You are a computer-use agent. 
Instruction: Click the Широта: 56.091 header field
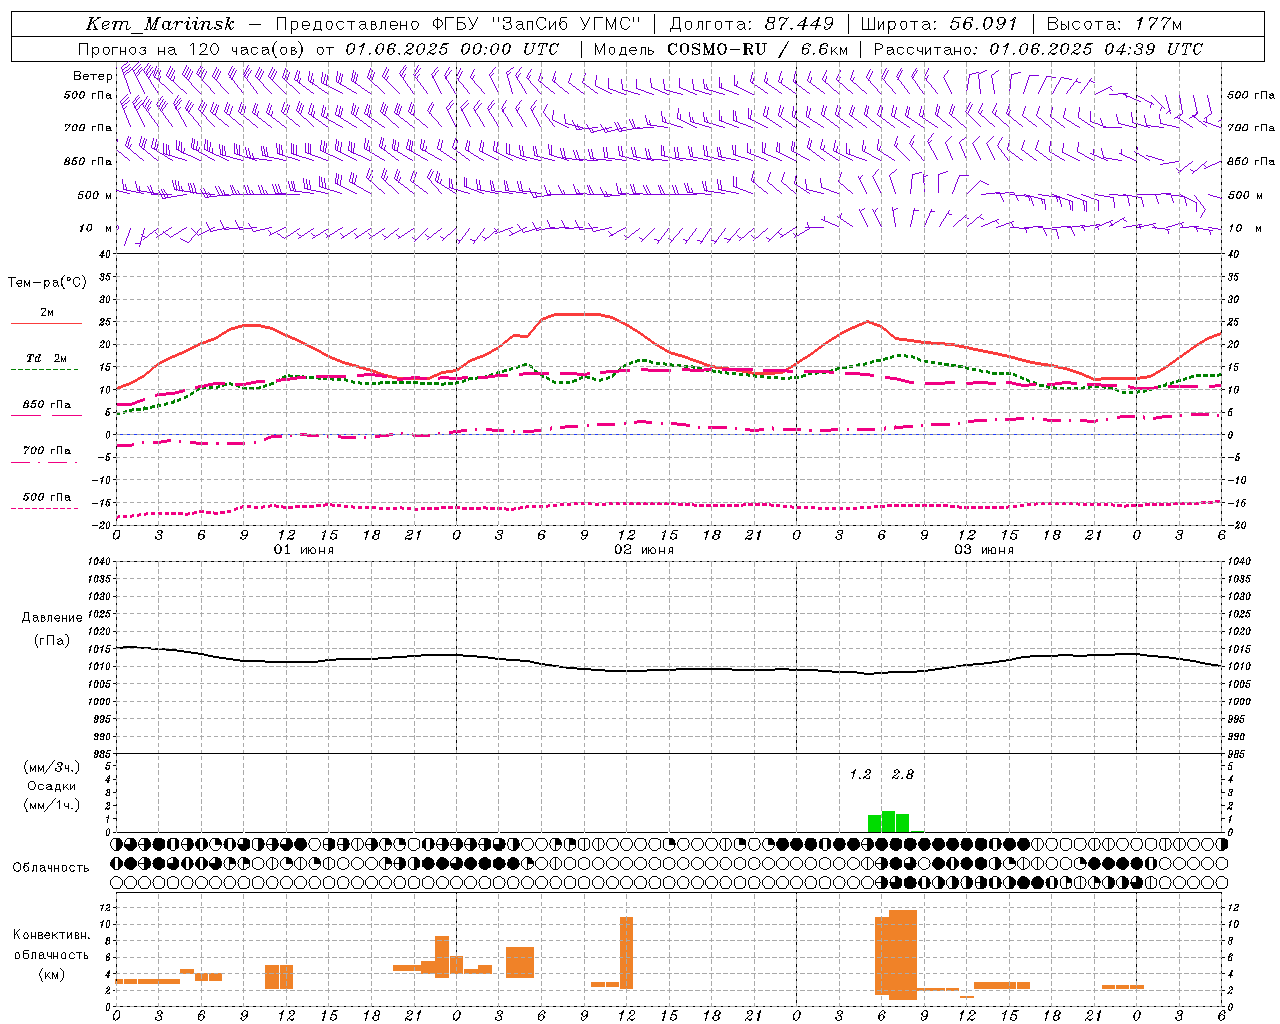tap(938, 24)
